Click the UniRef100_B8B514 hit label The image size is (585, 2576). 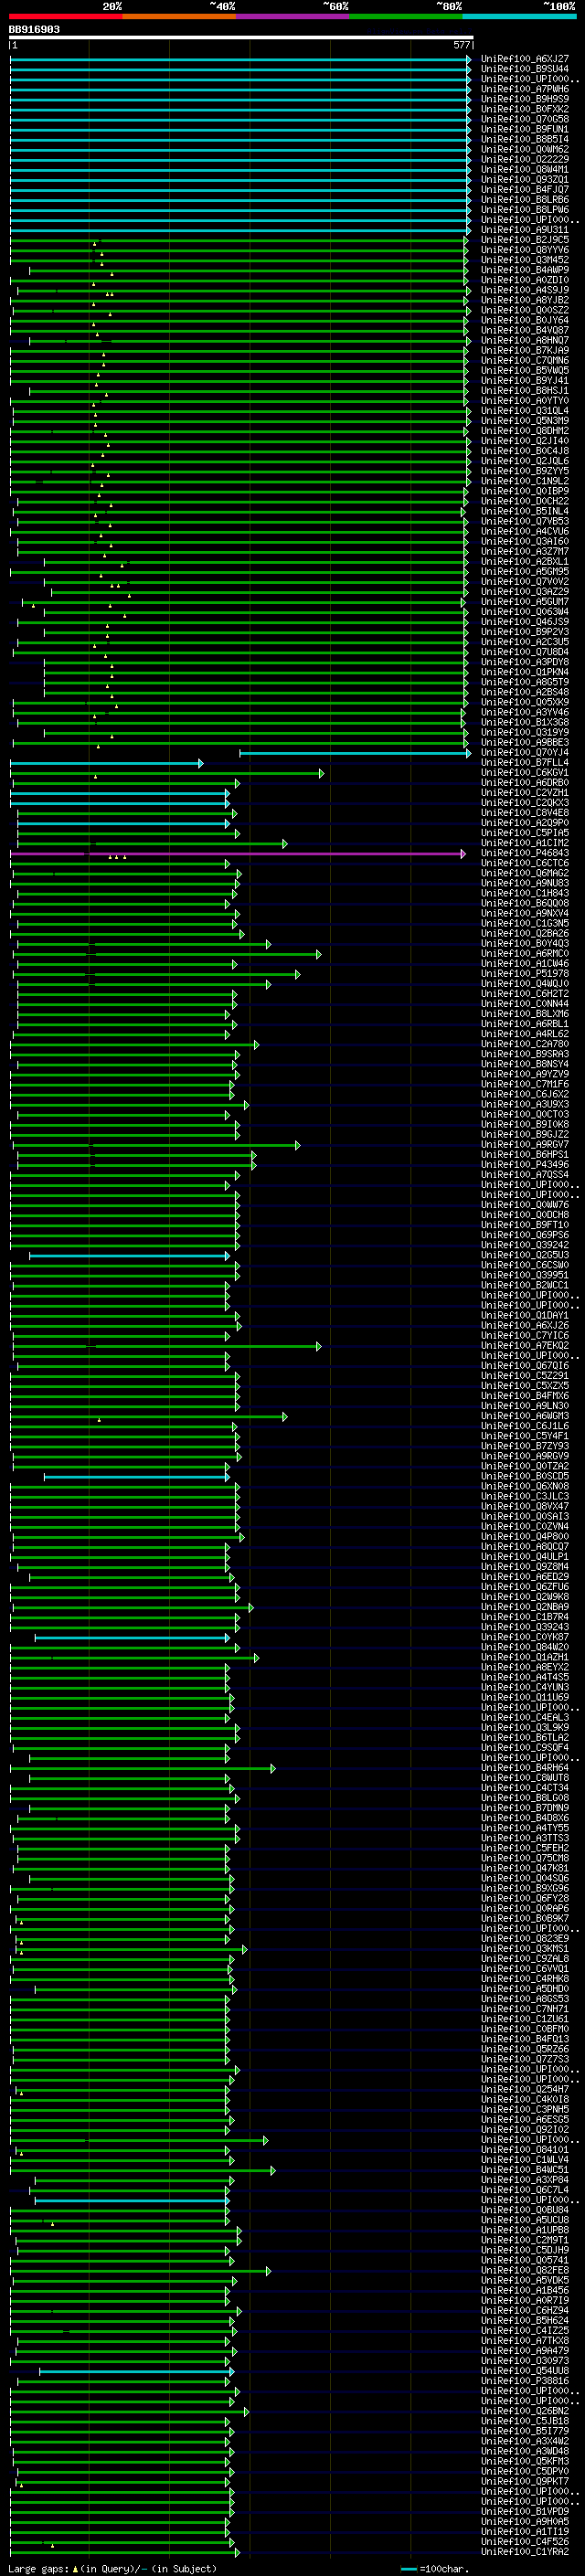pos(525,139)
